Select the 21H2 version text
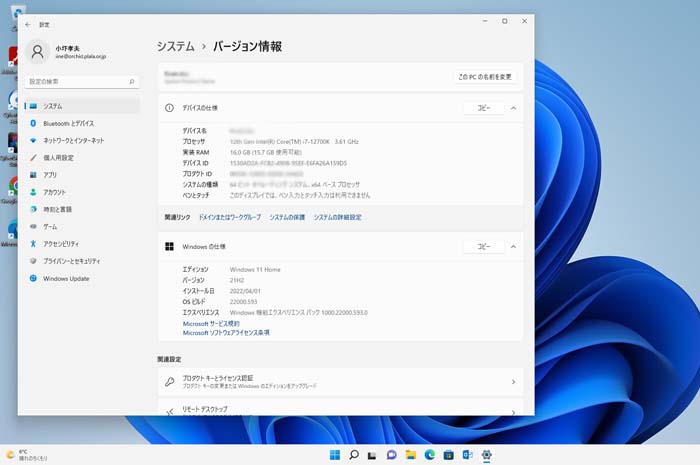This screenshot has height=465, width=700. pos(237,280)
